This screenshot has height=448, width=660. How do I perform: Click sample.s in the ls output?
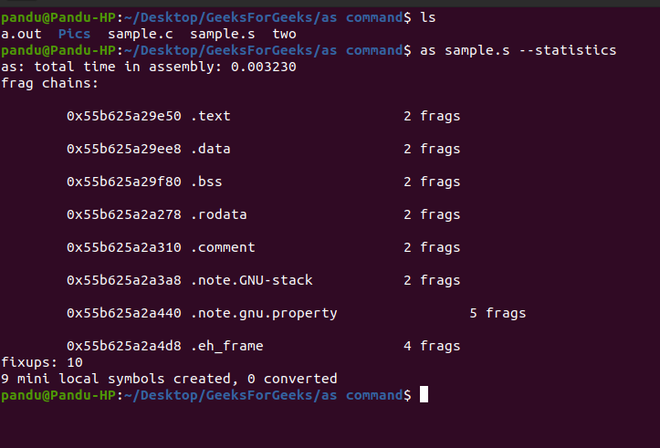pos(222,34)
